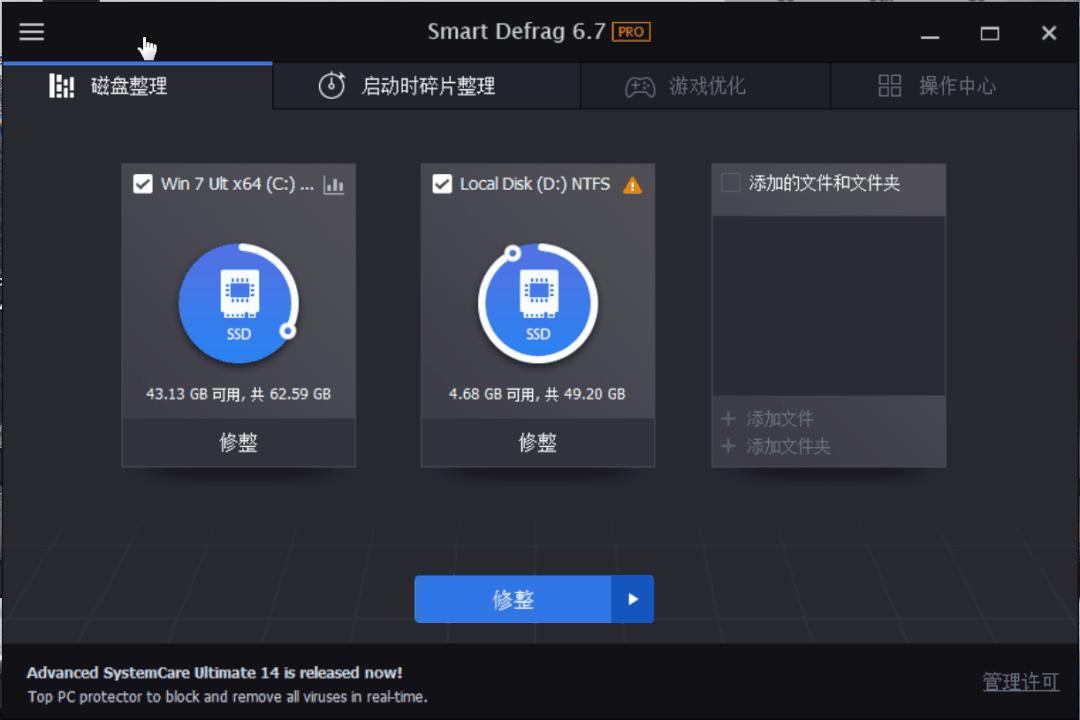Click the SSD circular icon for drive D:
This screenshot has width=1080, height=720.
pyautogui.click(x=538, y=303)
